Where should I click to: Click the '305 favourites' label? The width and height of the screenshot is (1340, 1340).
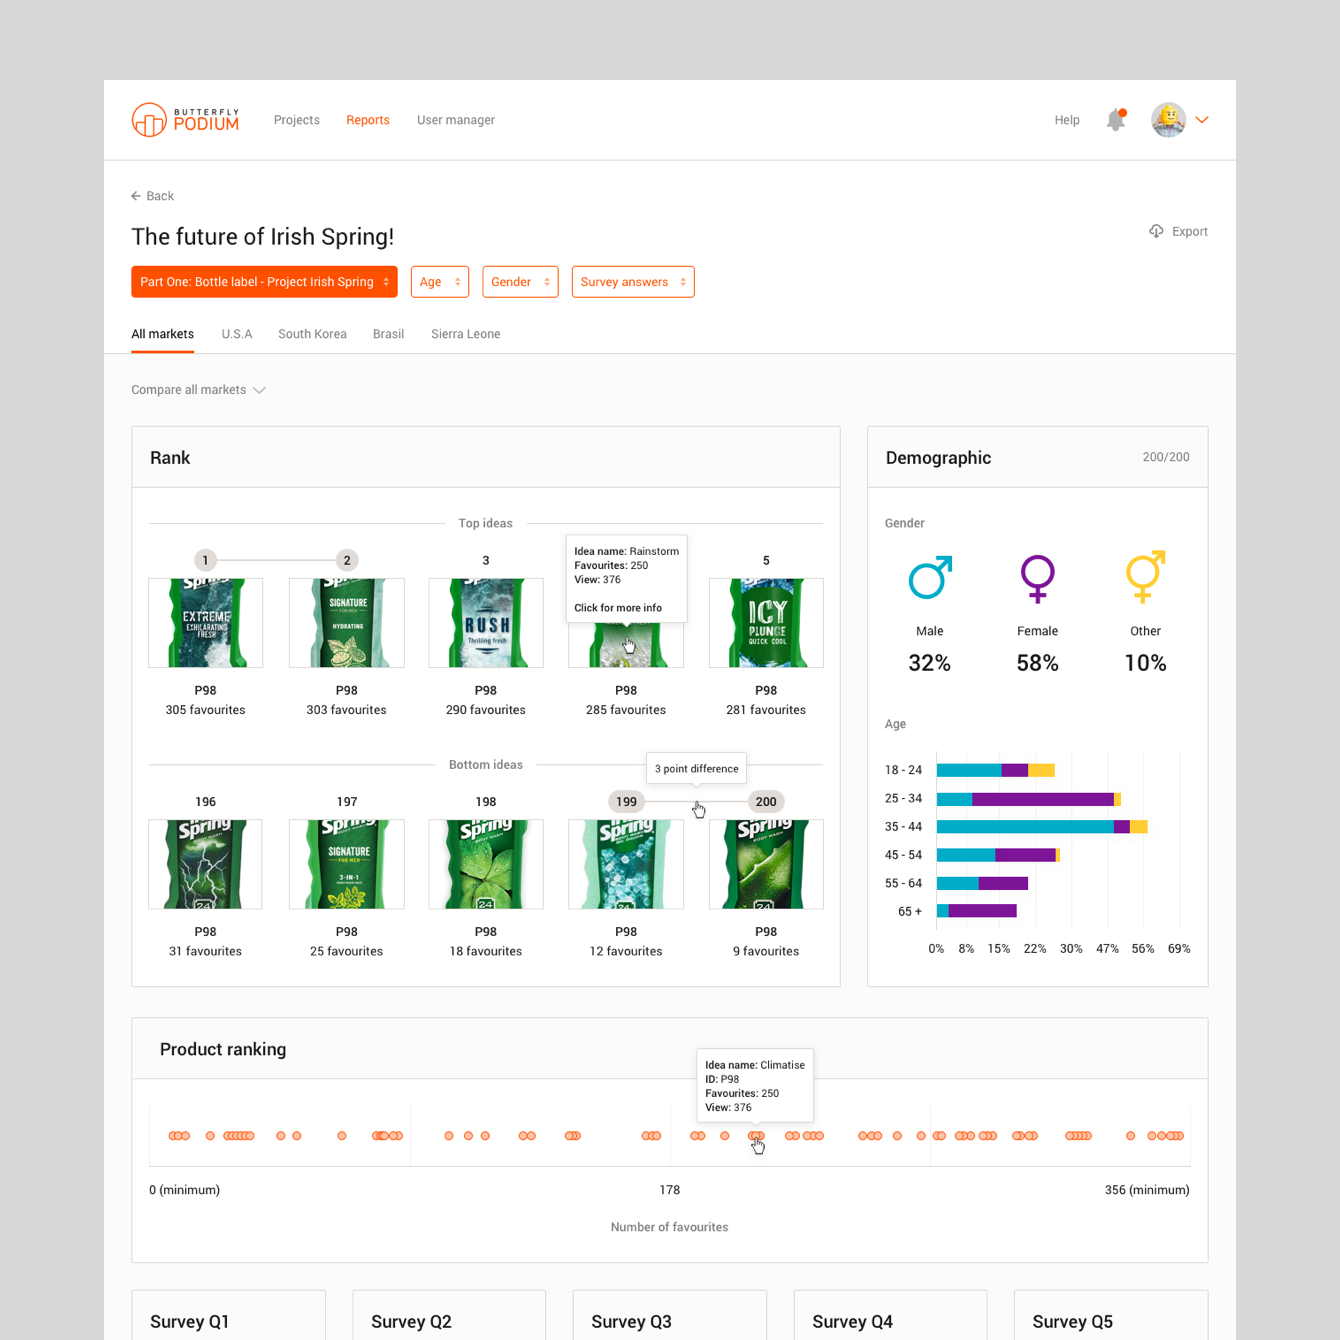tap(205, 710)
